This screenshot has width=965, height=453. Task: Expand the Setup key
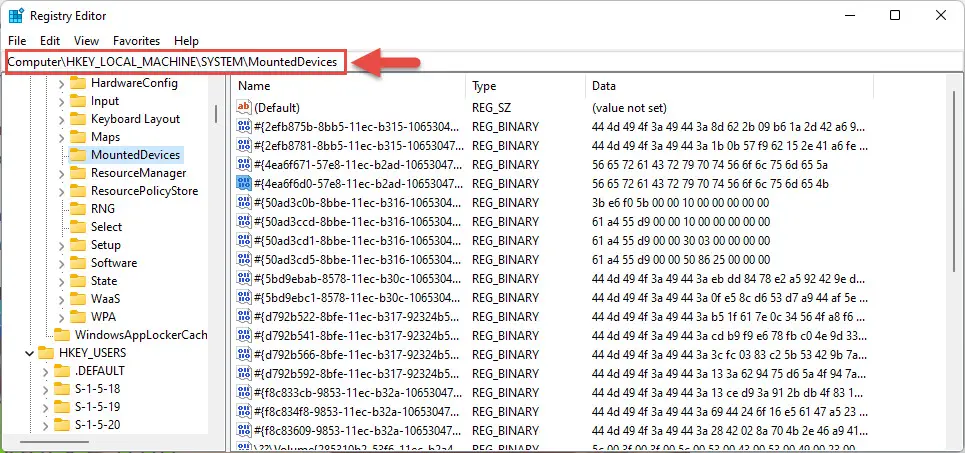click(x=61, y=246)
